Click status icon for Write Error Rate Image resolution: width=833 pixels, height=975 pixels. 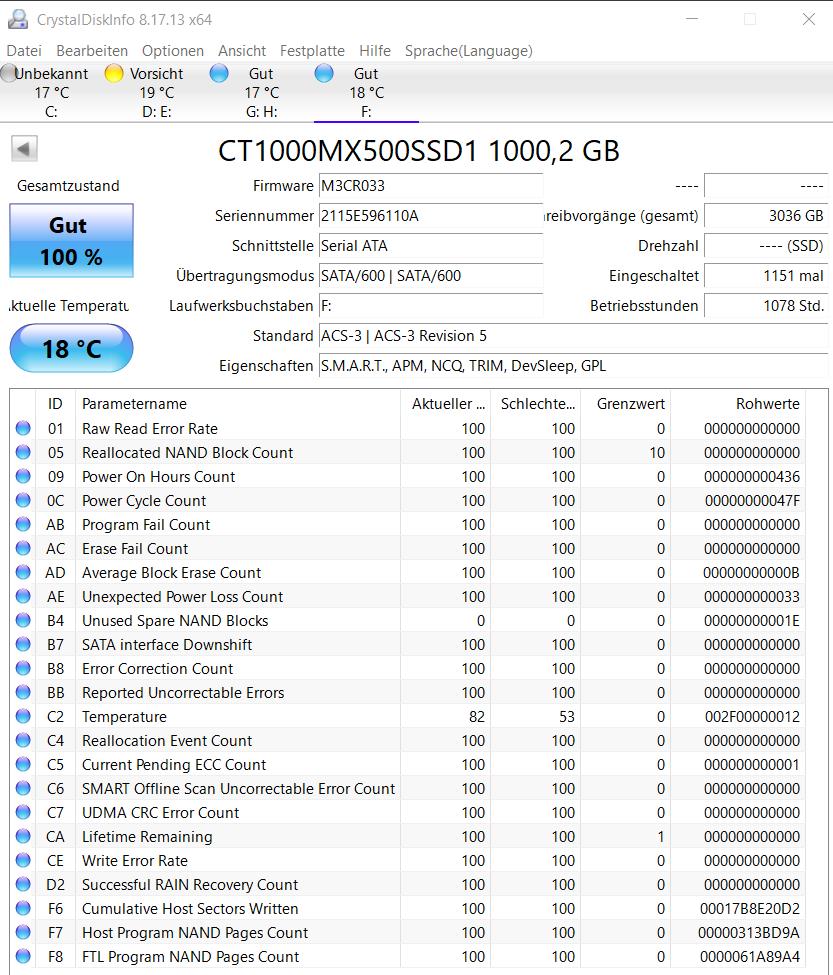point(23,860)
